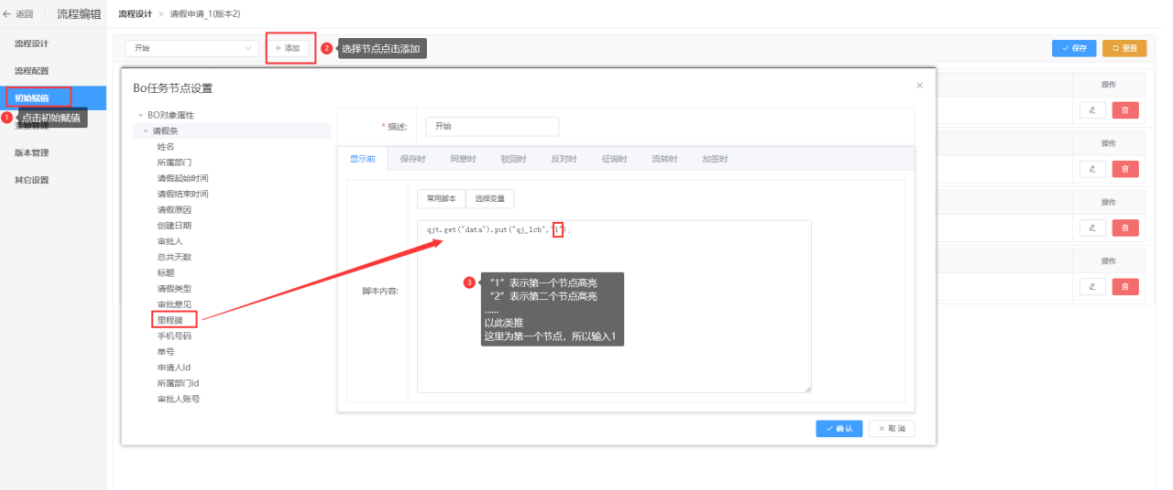Screen dimensions: 1173x490
Task: Edit the second row in the 操作 column
Action: [1092, 169]
